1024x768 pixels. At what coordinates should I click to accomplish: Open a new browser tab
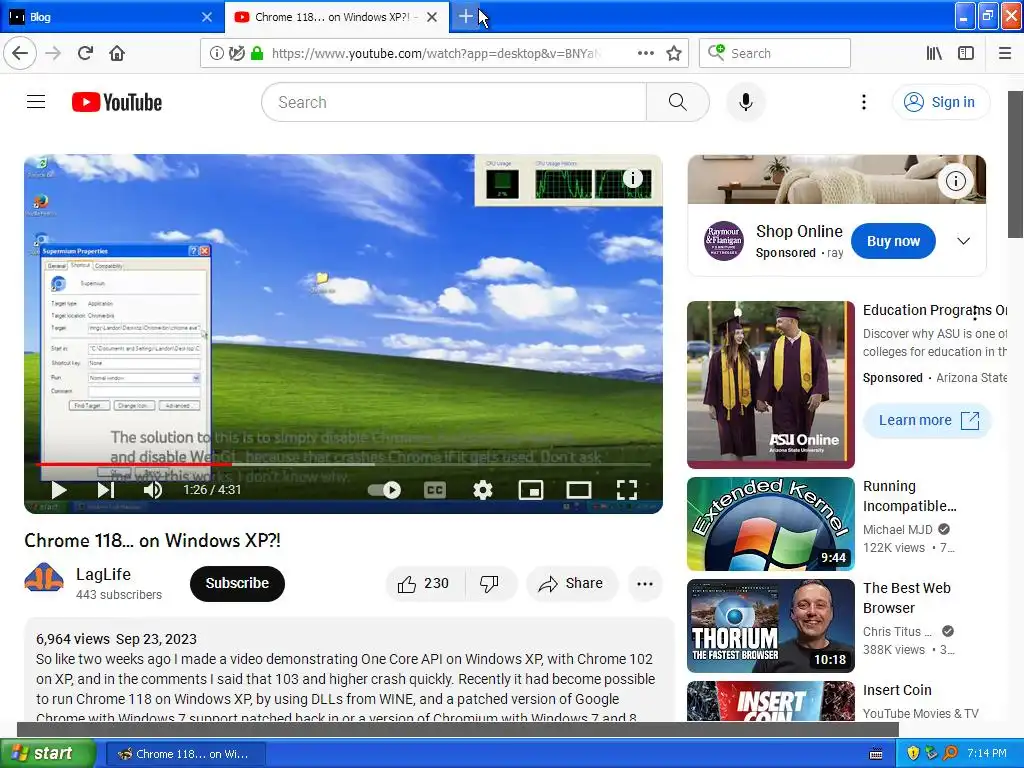pyautogui.click(x=465, y=16)
